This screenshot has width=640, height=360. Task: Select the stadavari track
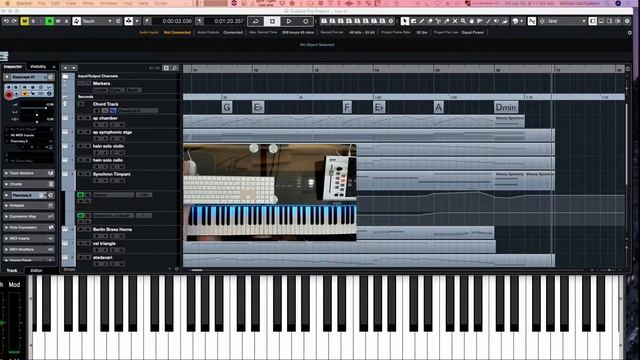coord(102,258)
